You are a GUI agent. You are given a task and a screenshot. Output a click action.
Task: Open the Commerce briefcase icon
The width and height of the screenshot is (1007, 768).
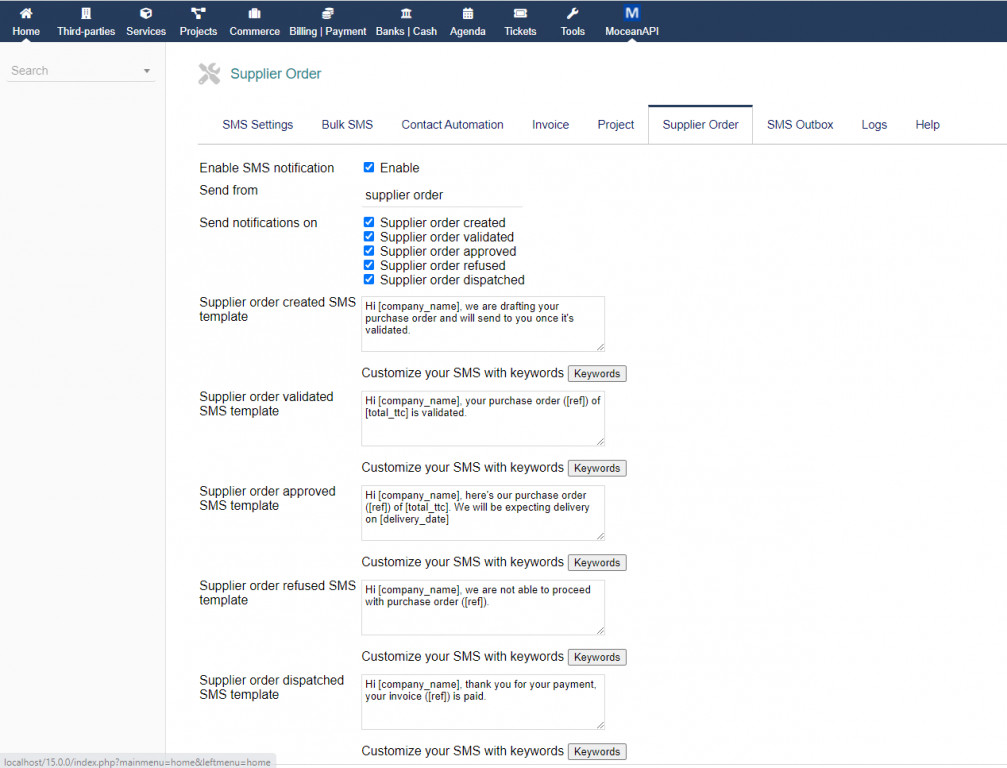coord(254,14)
